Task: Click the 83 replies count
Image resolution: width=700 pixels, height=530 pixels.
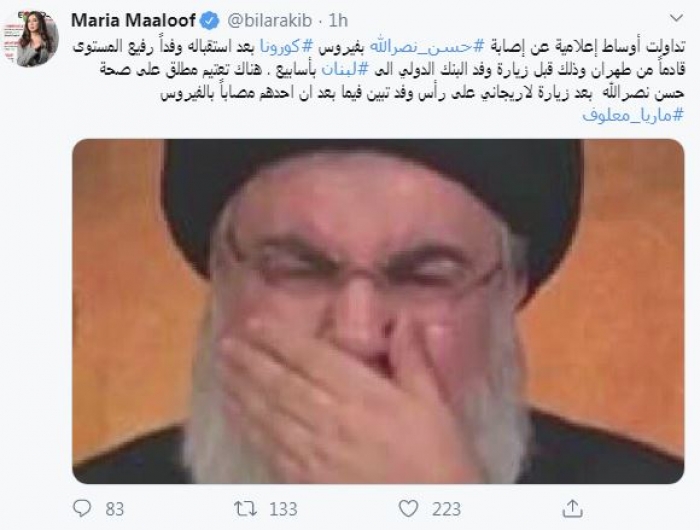Action: tap(115, 509)
